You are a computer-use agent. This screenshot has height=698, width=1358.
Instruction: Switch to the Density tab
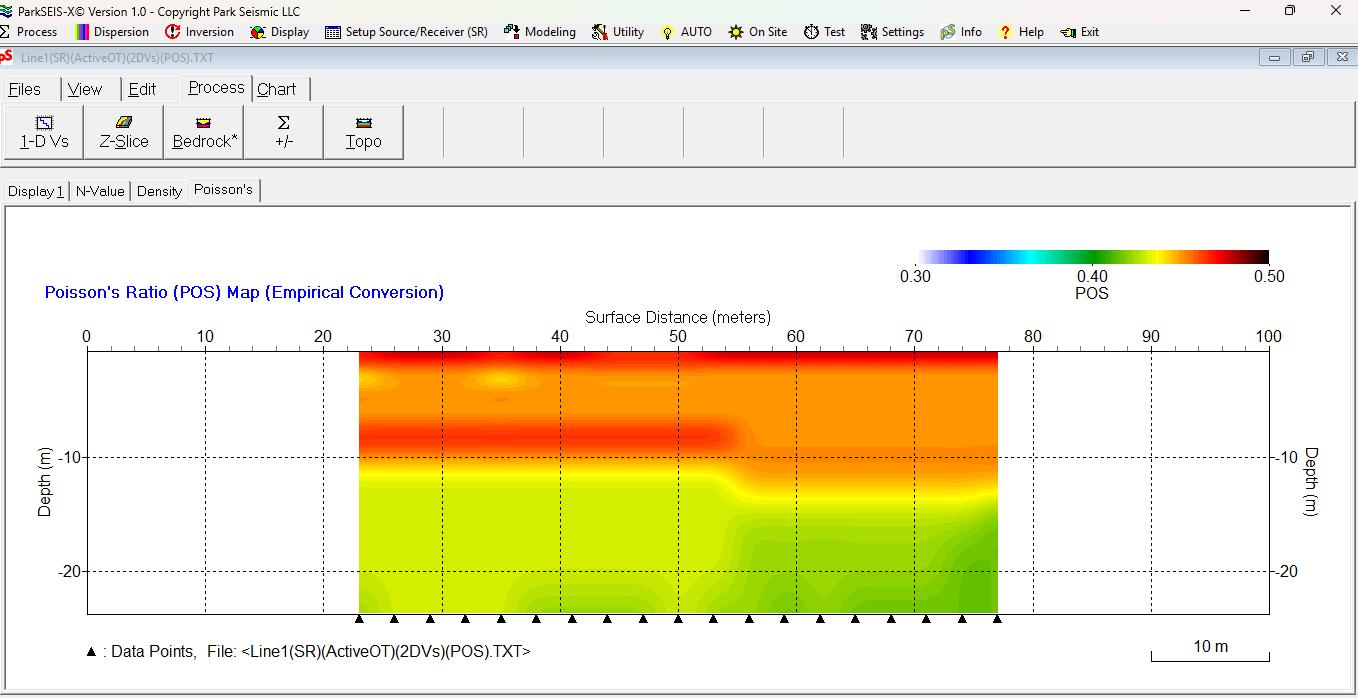160,191
